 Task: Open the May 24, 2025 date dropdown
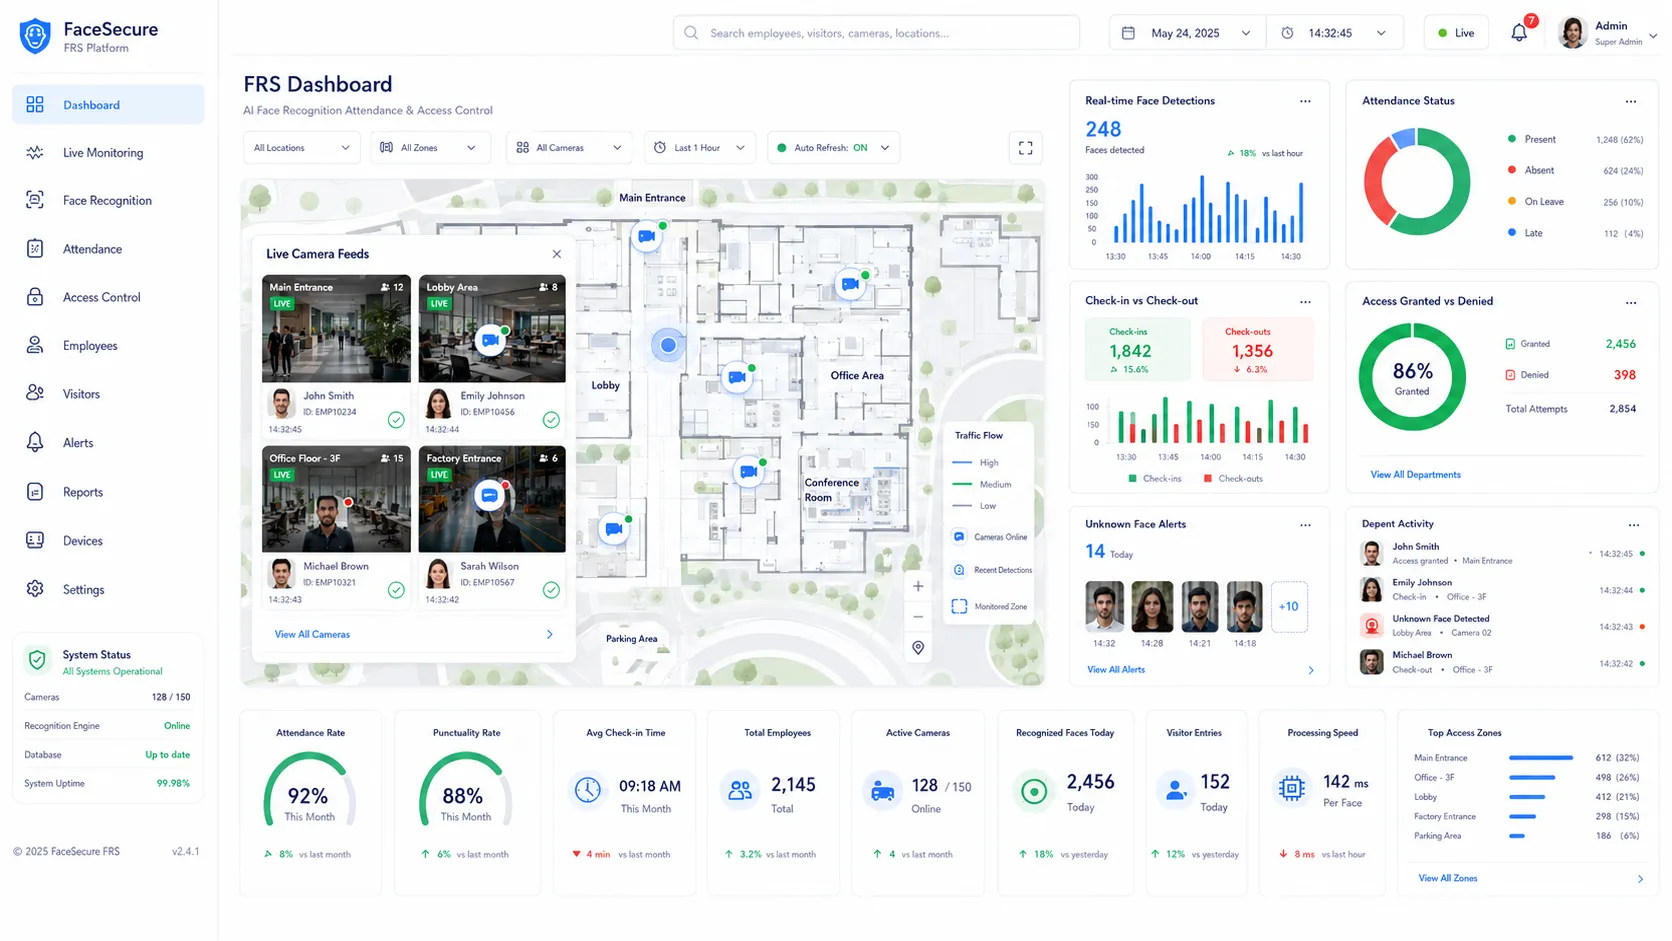(1188, 33)
